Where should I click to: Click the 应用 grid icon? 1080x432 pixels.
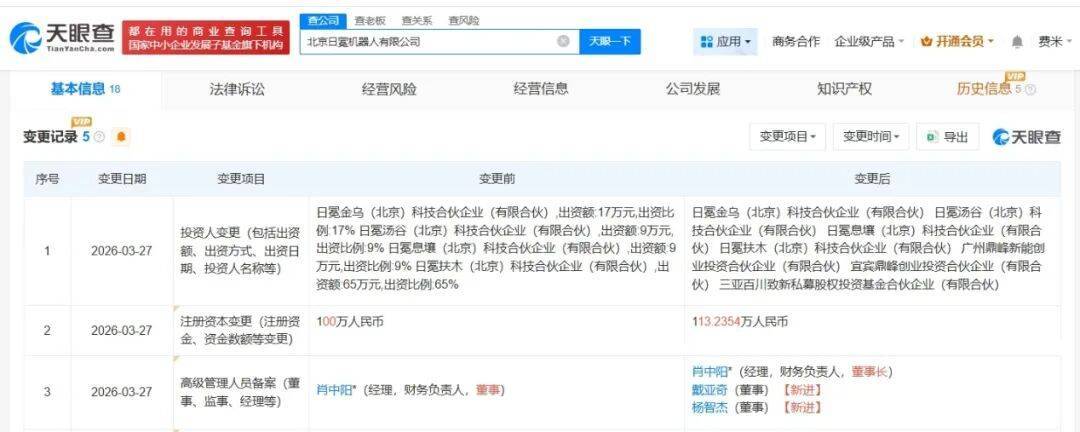coord(706,42)
